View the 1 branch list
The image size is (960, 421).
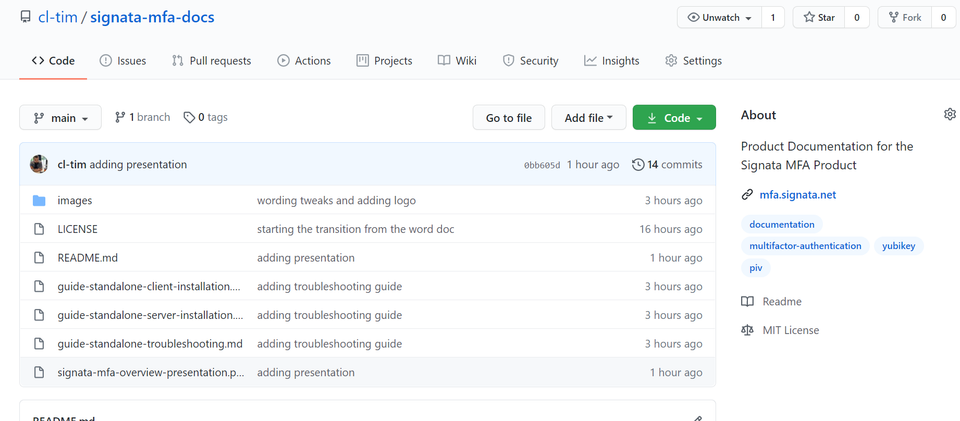coord(143,117)
